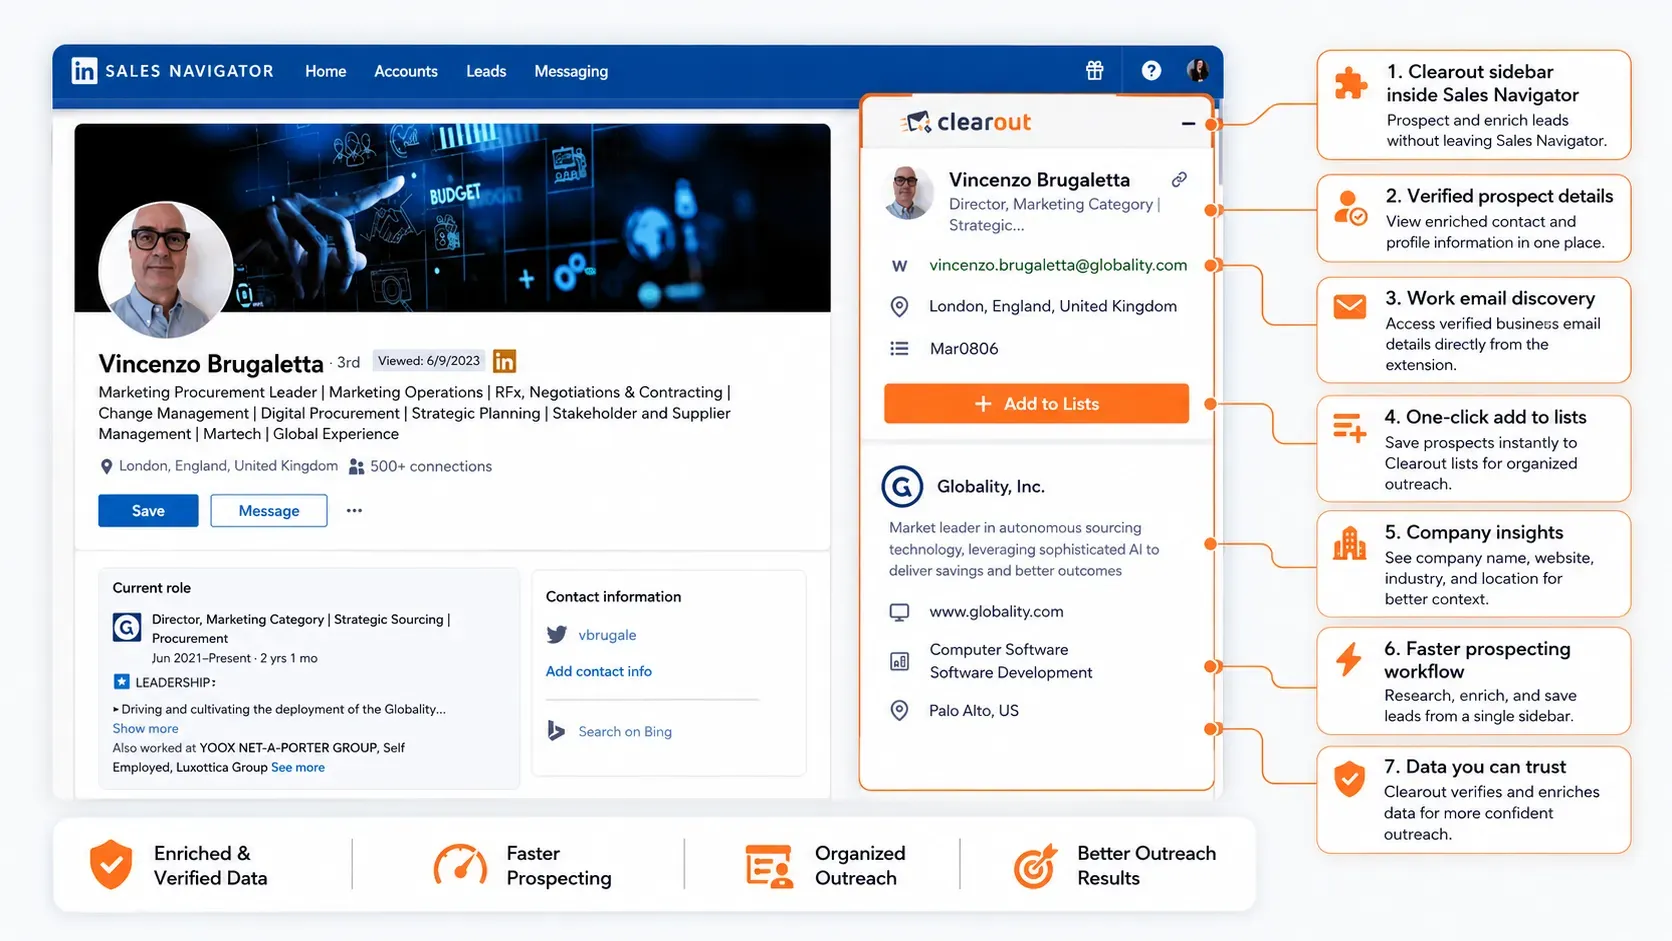Click the envelope icon in Work email discovery

click(1350, 307)
